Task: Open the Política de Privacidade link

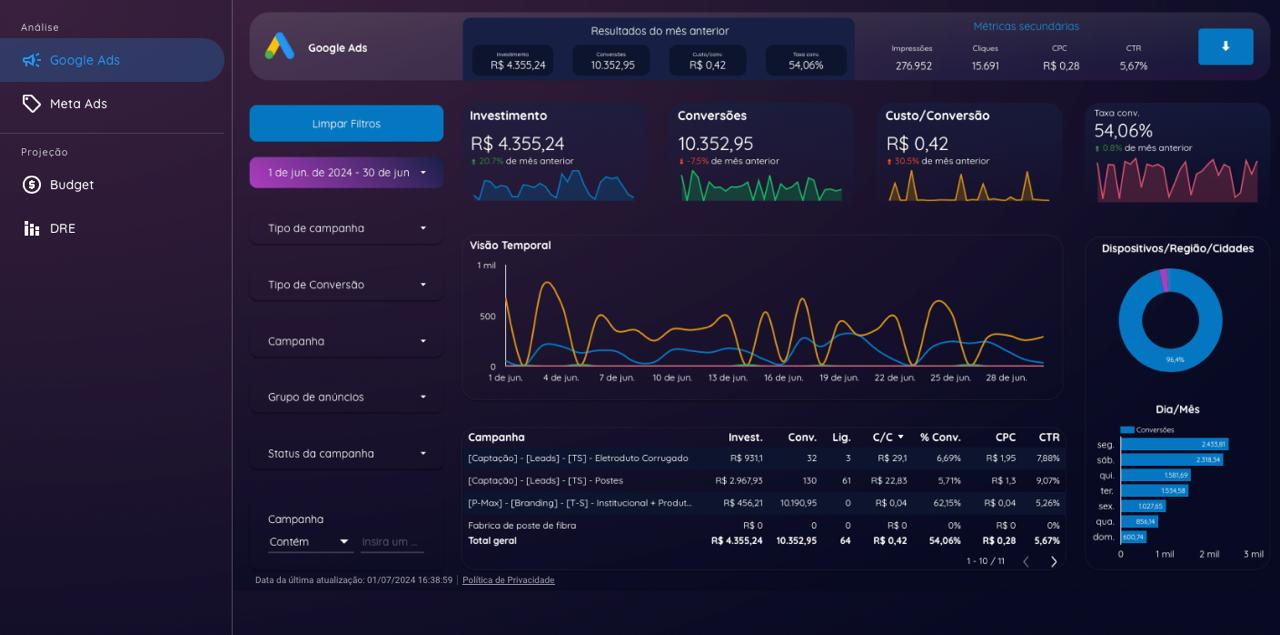Action: pyautogui.click(x=508, y=579)
